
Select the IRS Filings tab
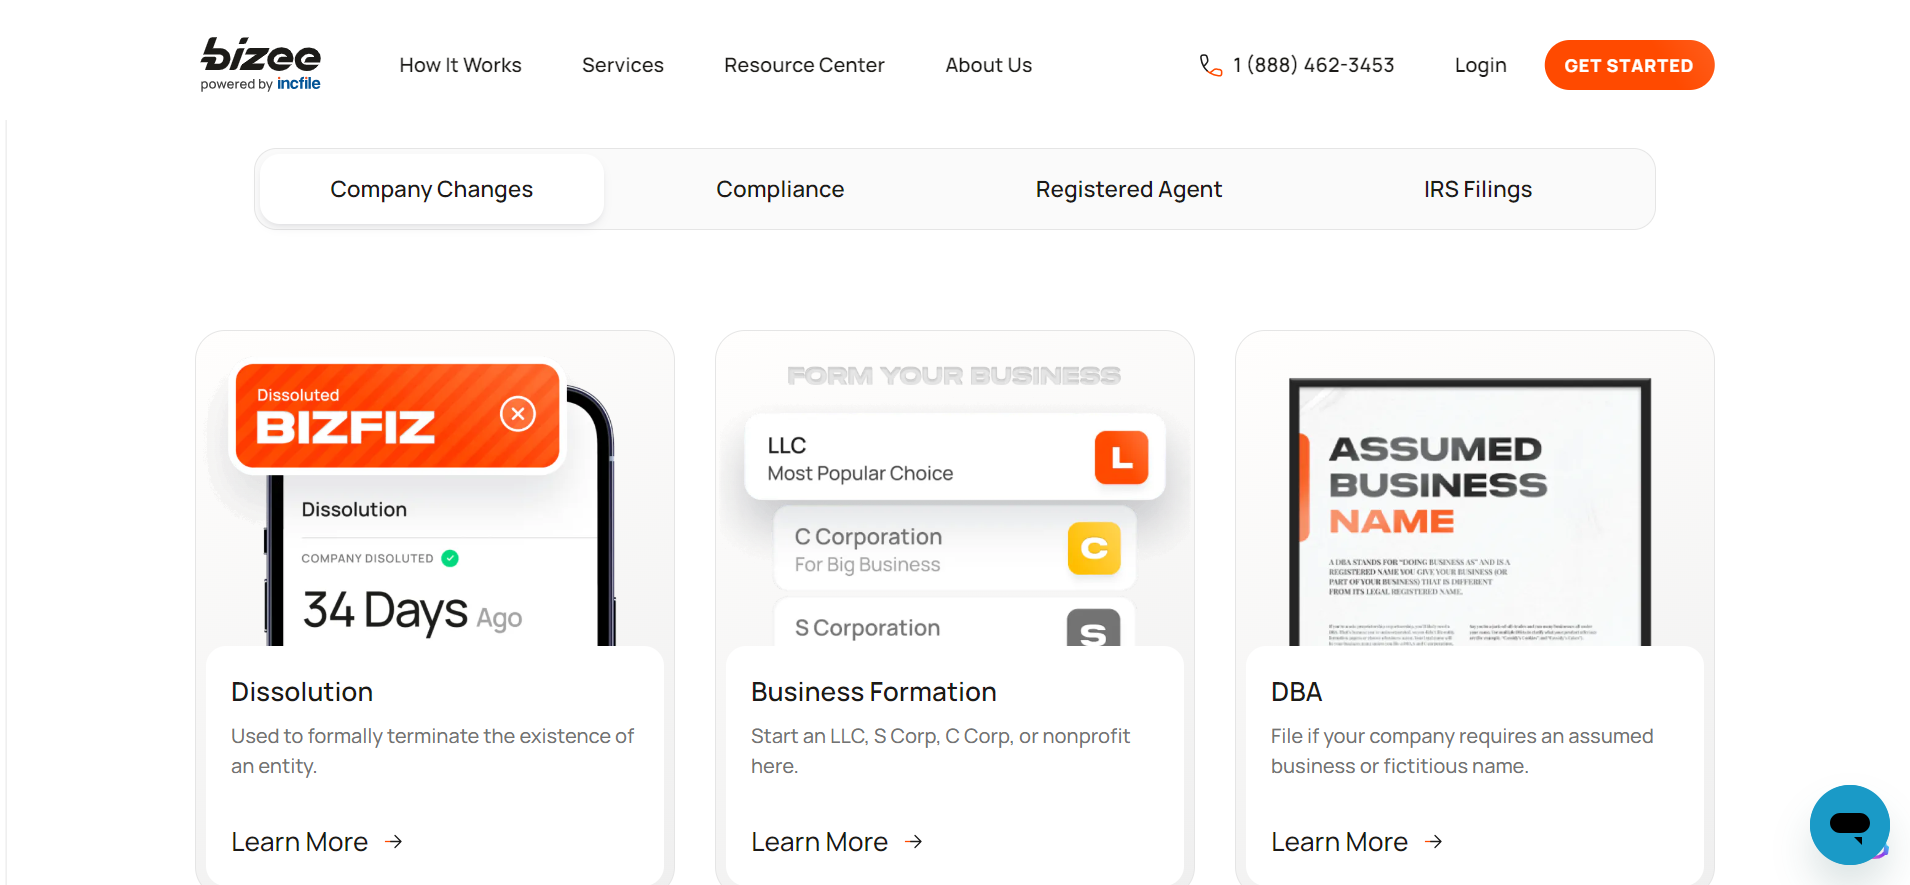click(x=1477, y=188)
